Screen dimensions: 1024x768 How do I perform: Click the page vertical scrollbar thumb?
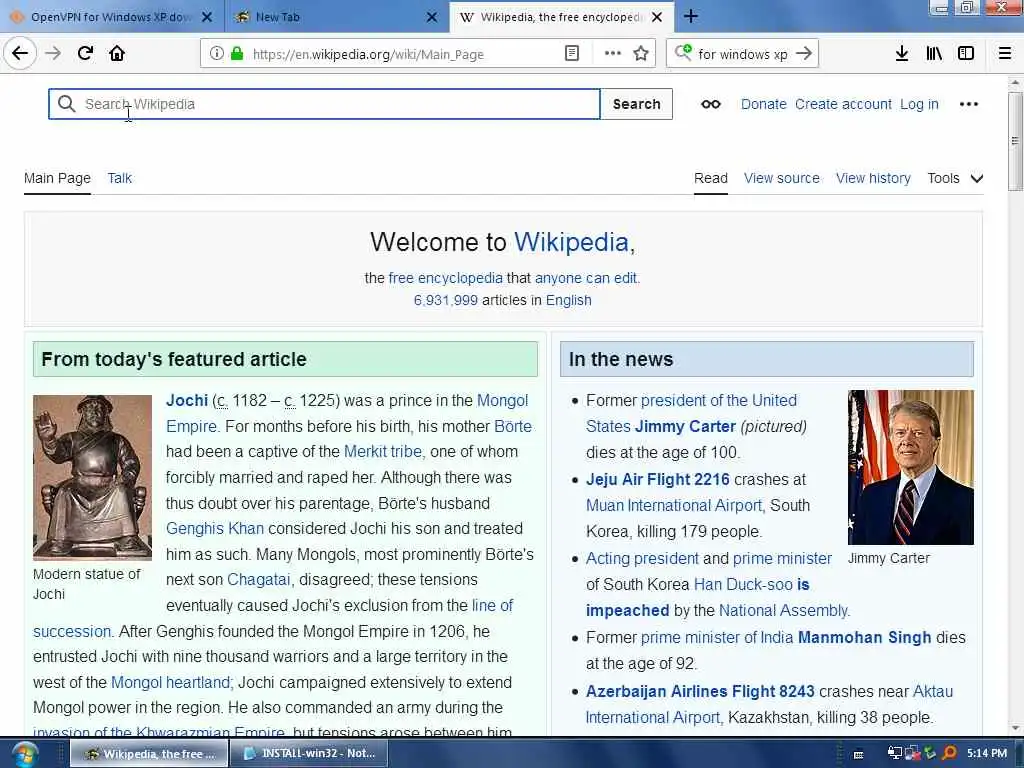tap(1014, 140)
